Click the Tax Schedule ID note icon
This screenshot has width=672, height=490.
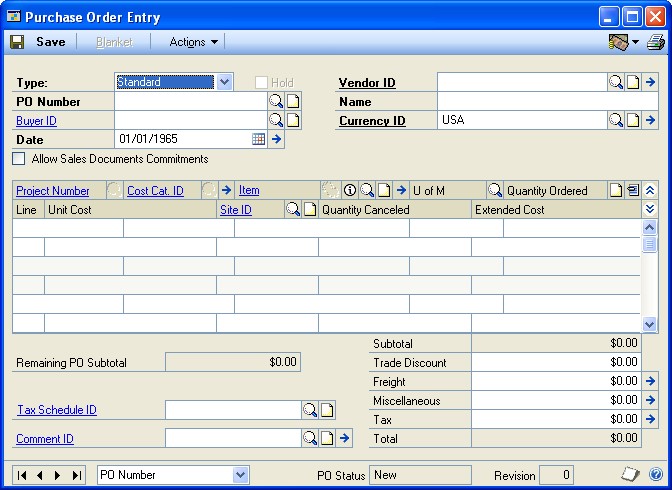pyautogui.click(x=327, y=410)
